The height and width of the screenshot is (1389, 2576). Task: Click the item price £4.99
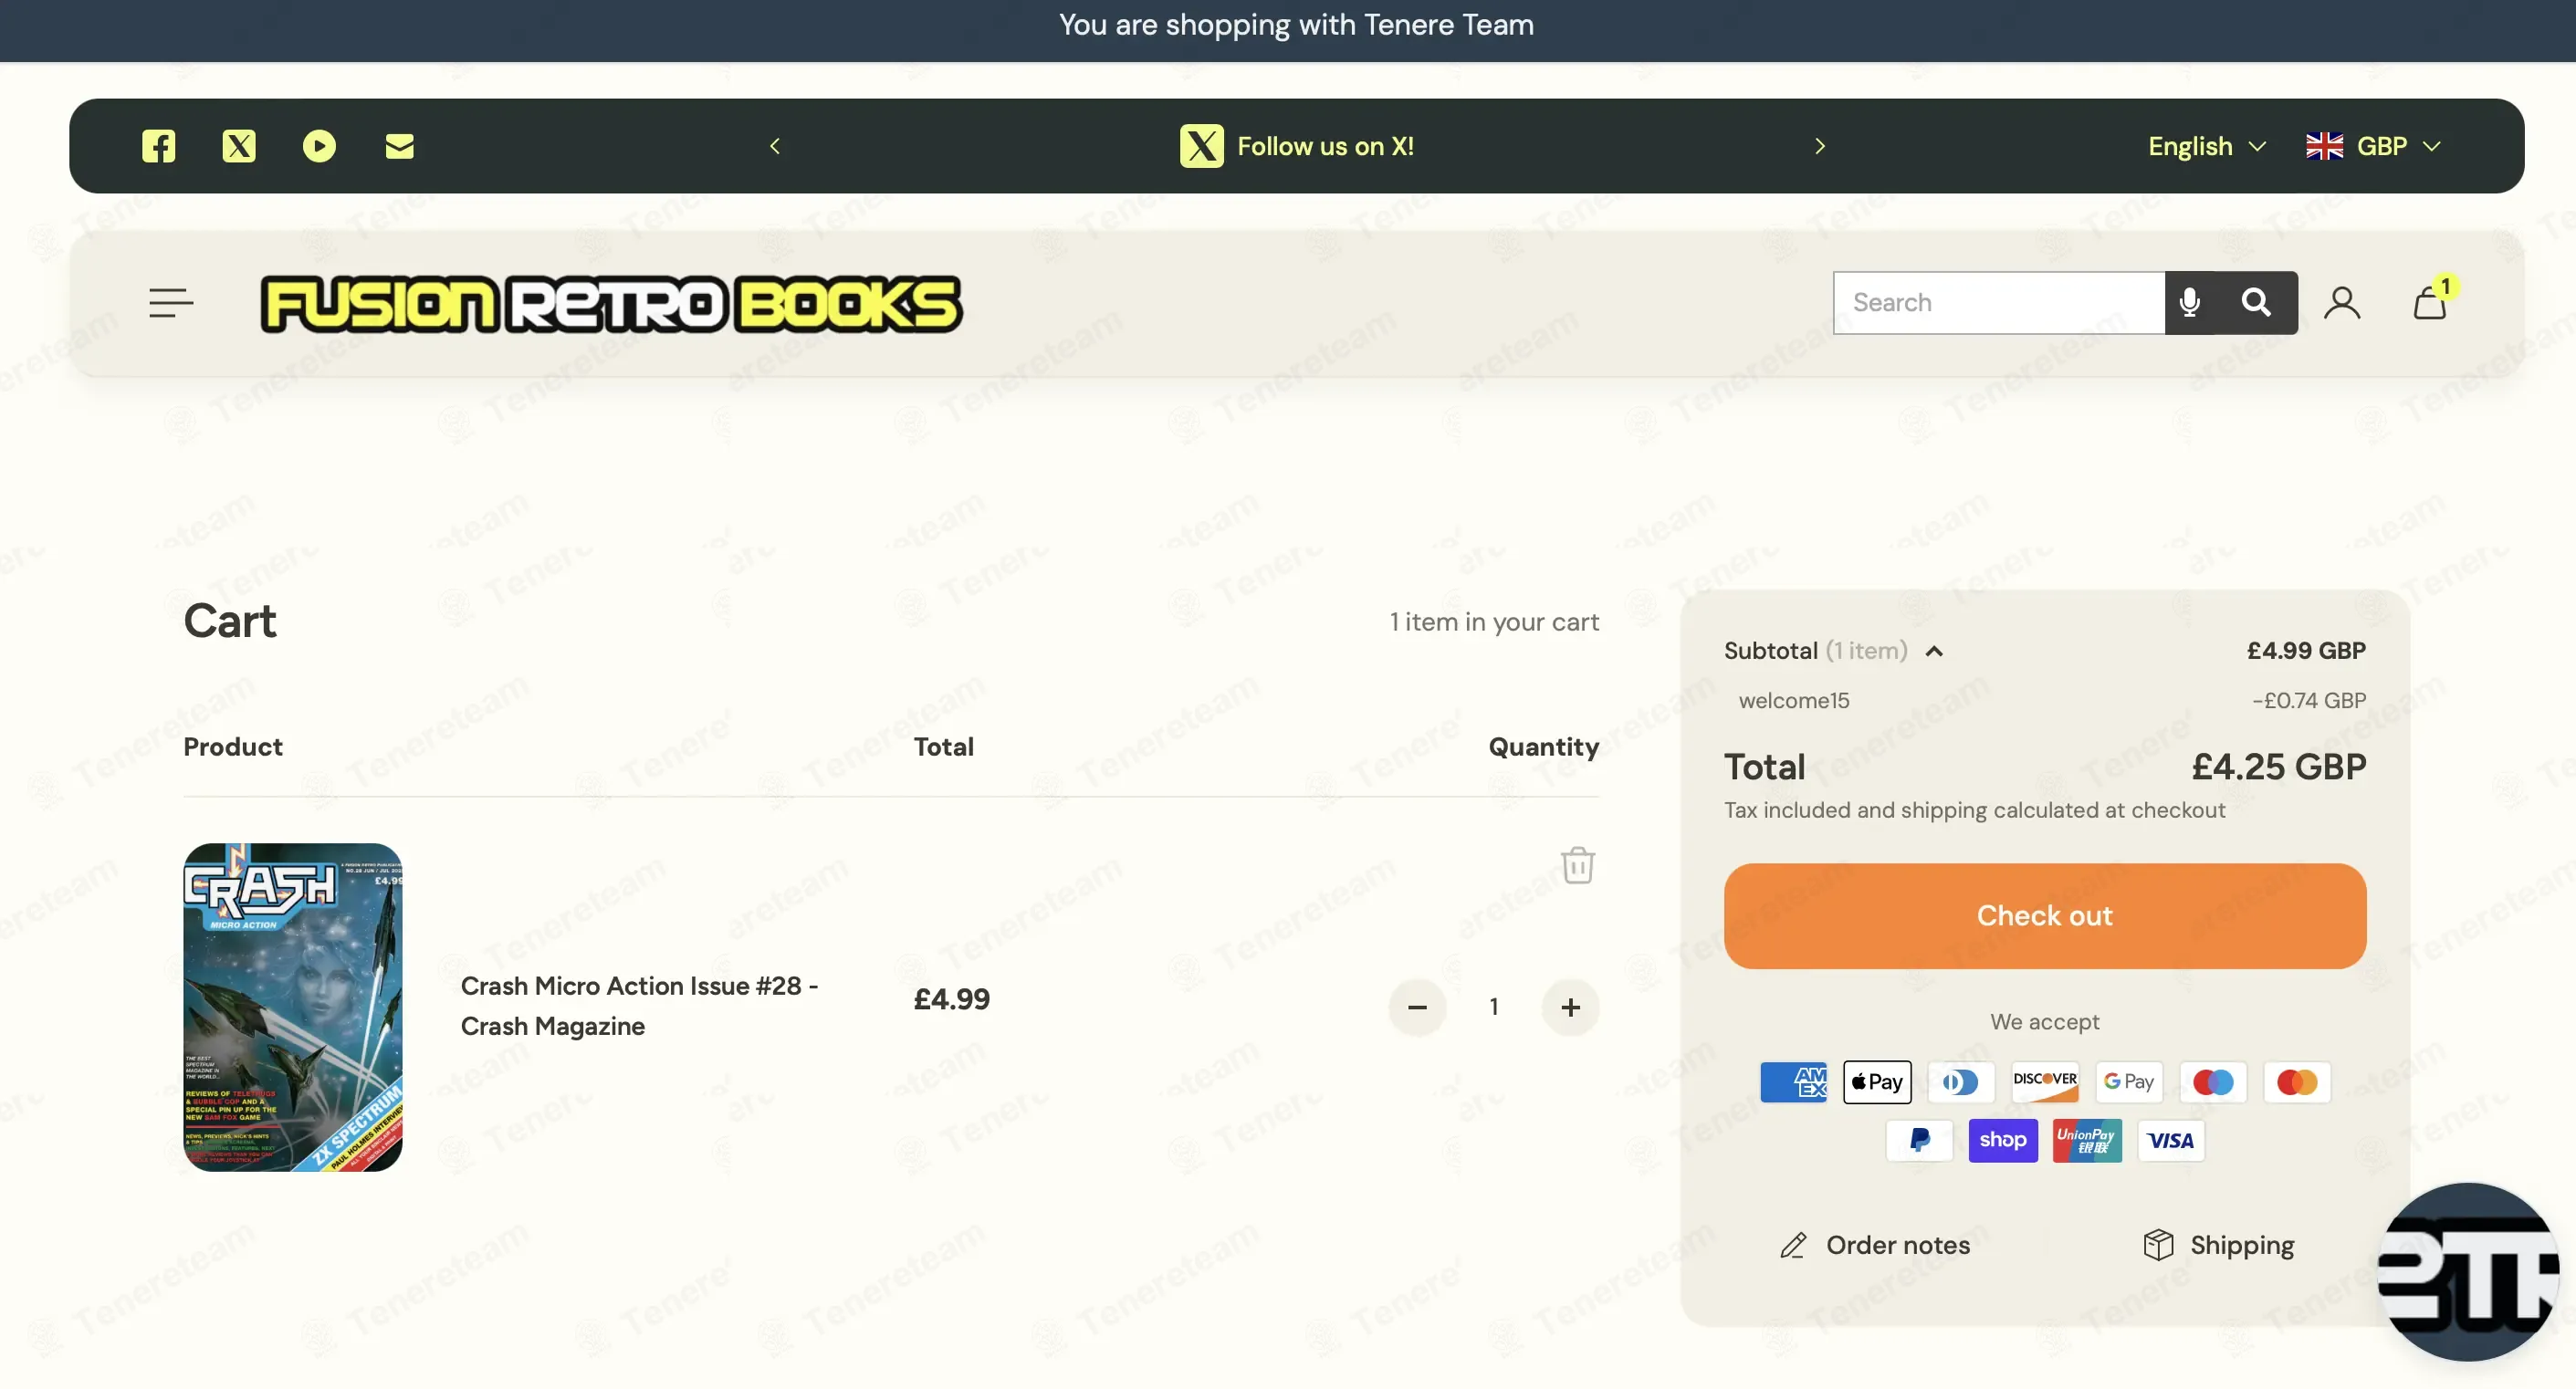951,999
